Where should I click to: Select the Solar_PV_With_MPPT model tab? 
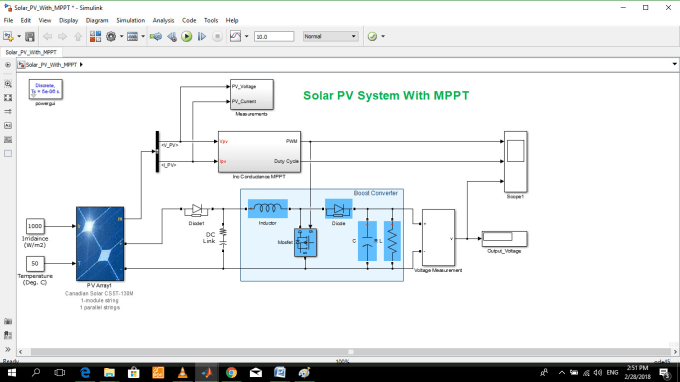(31, 52)
